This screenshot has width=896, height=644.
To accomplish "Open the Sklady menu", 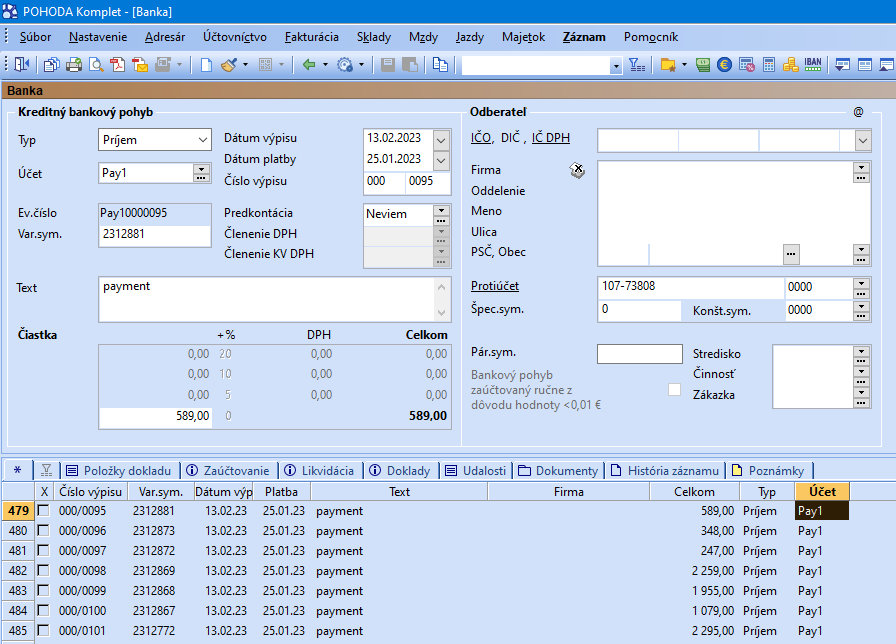I will pos(374,37).
